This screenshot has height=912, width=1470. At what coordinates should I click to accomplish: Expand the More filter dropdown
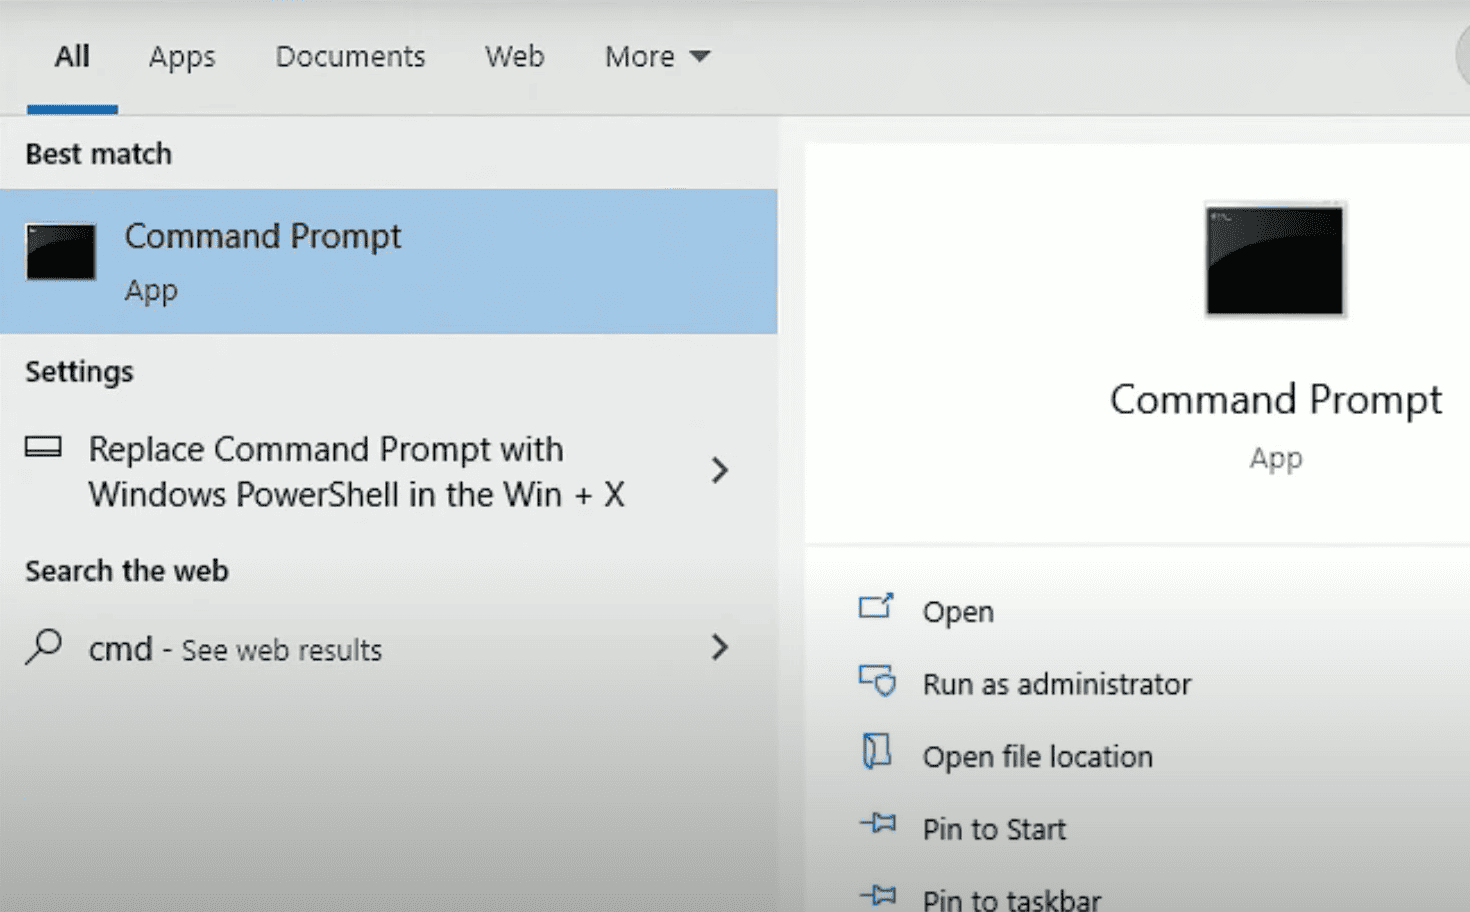(656, 57)
